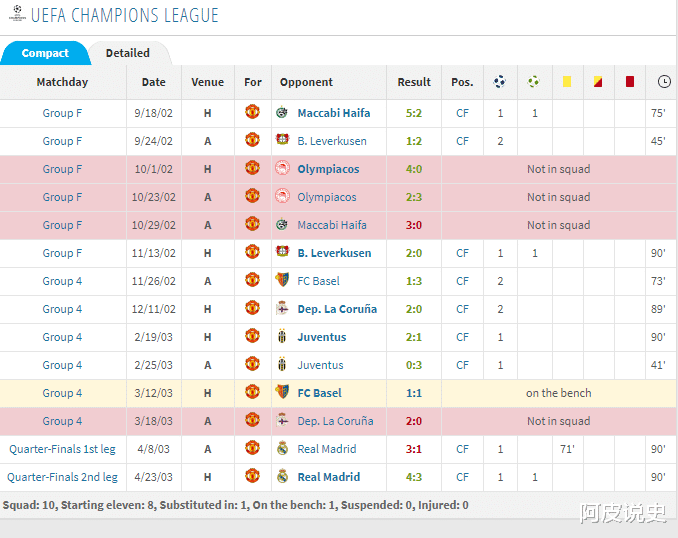Click the 4:3 result versus Real Madrid

click(414, 477)
